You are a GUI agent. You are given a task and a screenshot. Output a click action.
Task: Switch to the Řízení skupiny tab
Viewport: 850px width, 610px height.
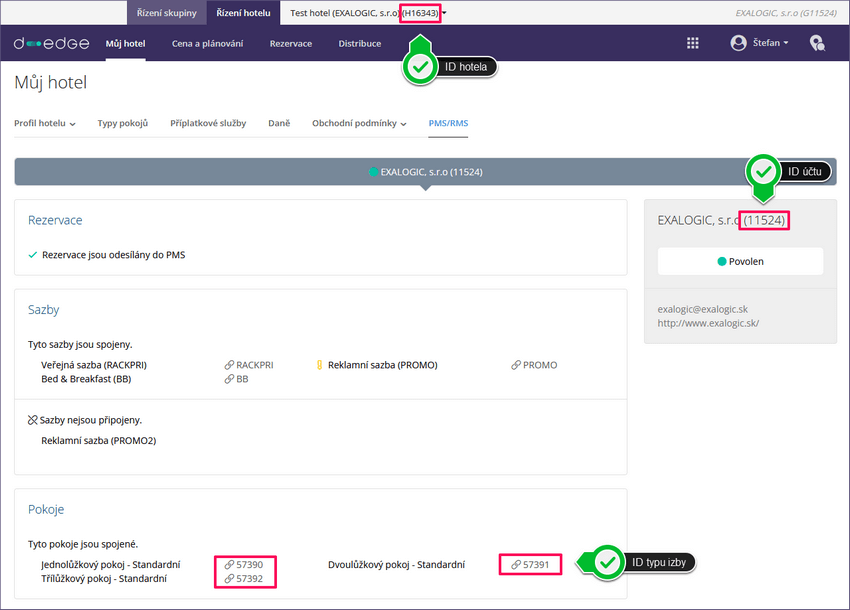point(167,13)
